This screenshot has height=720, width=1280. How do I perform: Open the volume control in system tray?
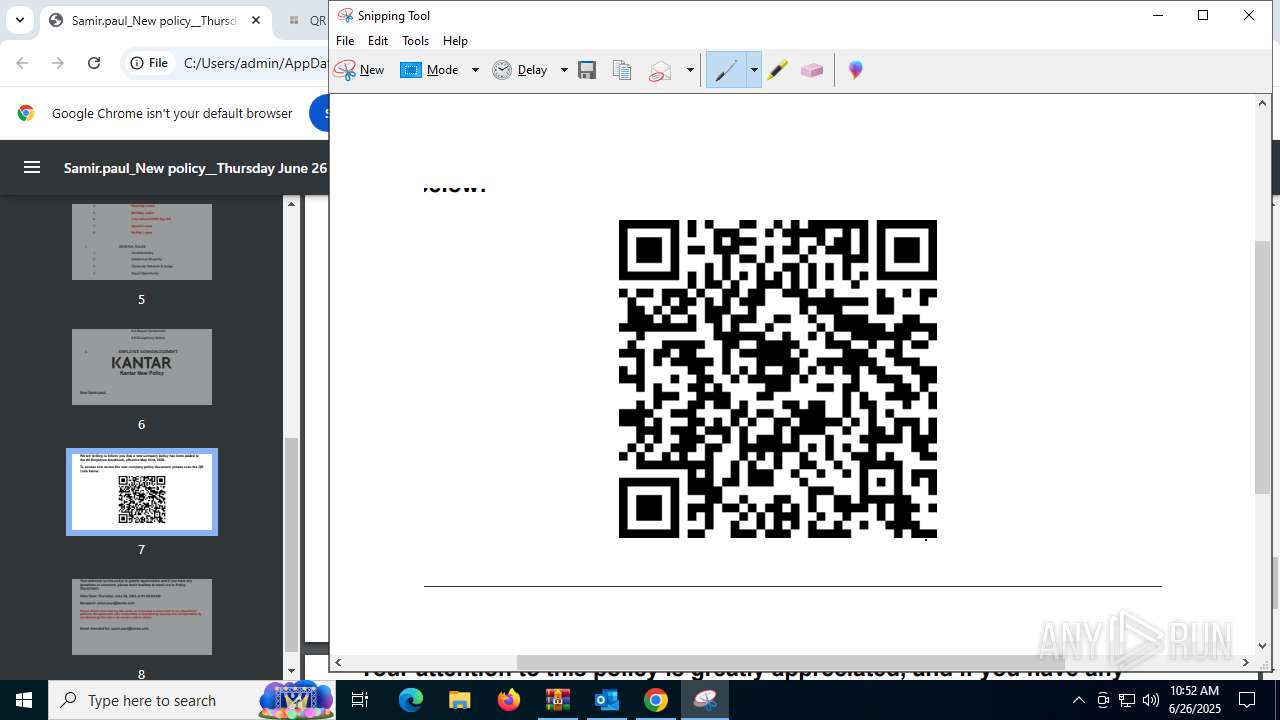[x=1150, y=700]
